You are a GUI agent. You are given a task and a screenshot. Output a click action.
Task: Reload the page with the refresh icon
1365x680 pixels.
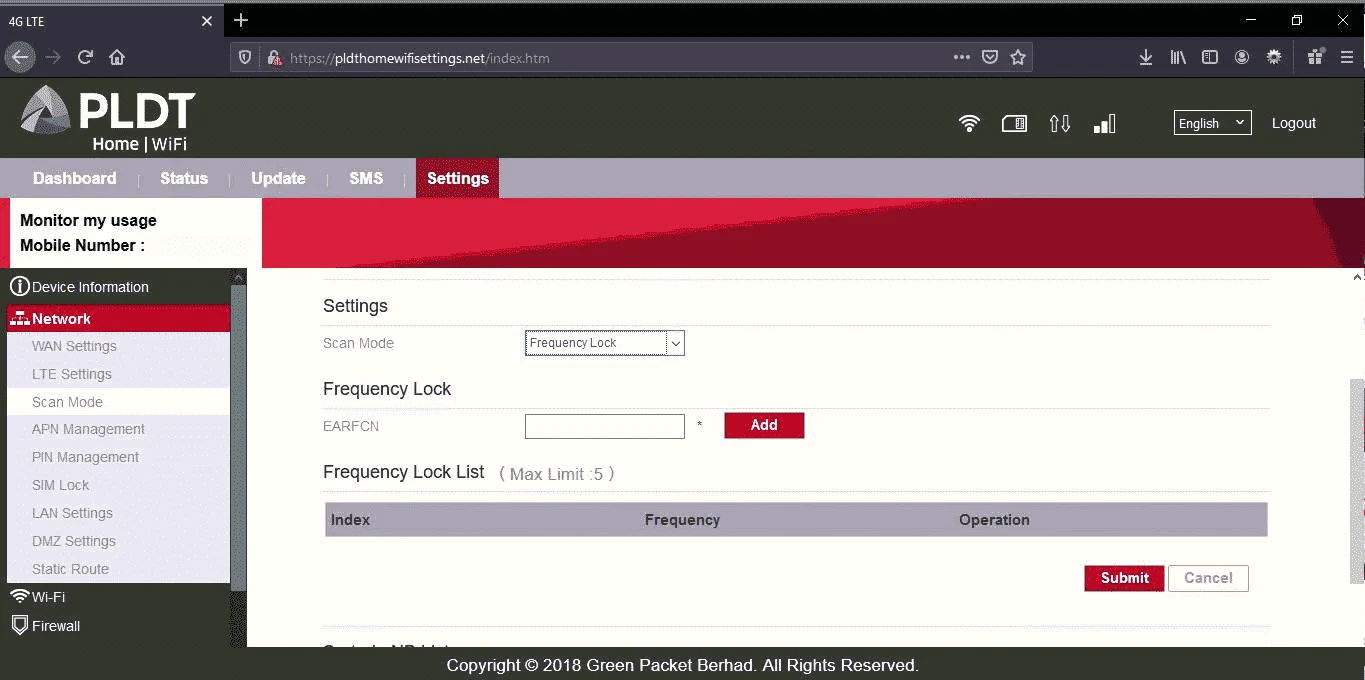(85, 58)
